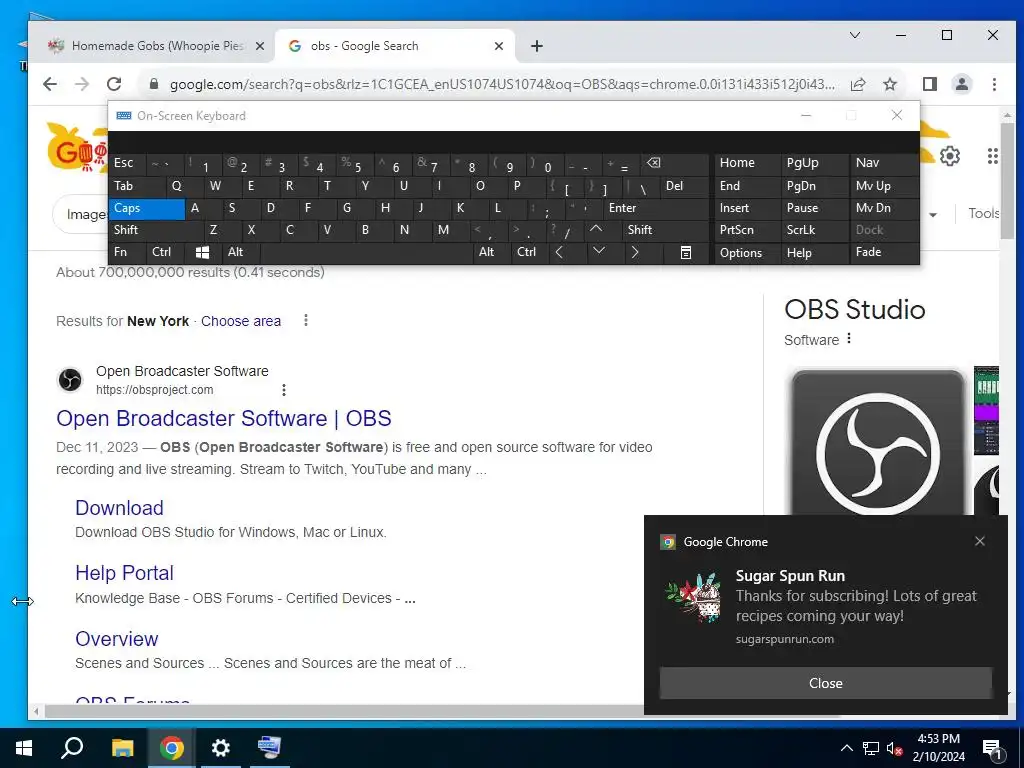The image size is (1024, 768).
Task: Close the Homemade Gobs tab
Action: tap(260, 46)
